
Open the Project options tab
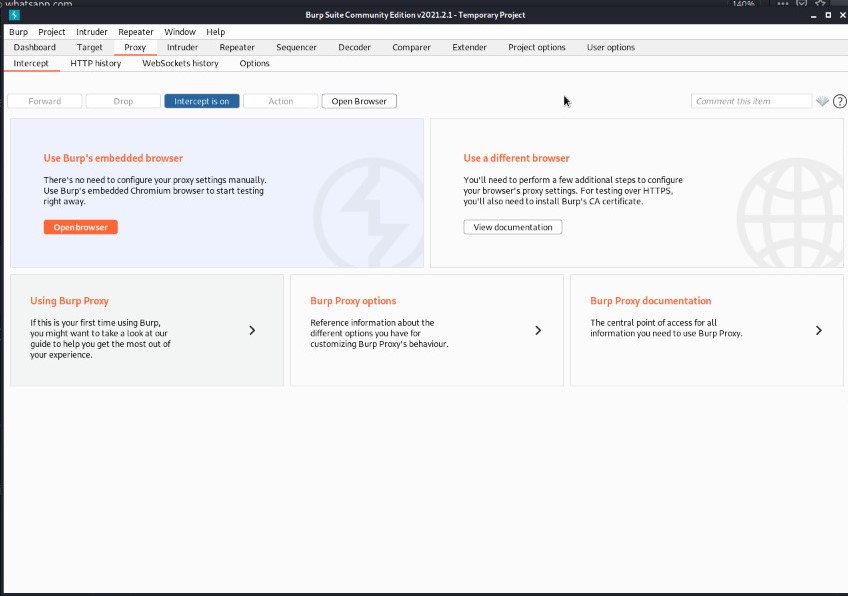pos(537,48)
